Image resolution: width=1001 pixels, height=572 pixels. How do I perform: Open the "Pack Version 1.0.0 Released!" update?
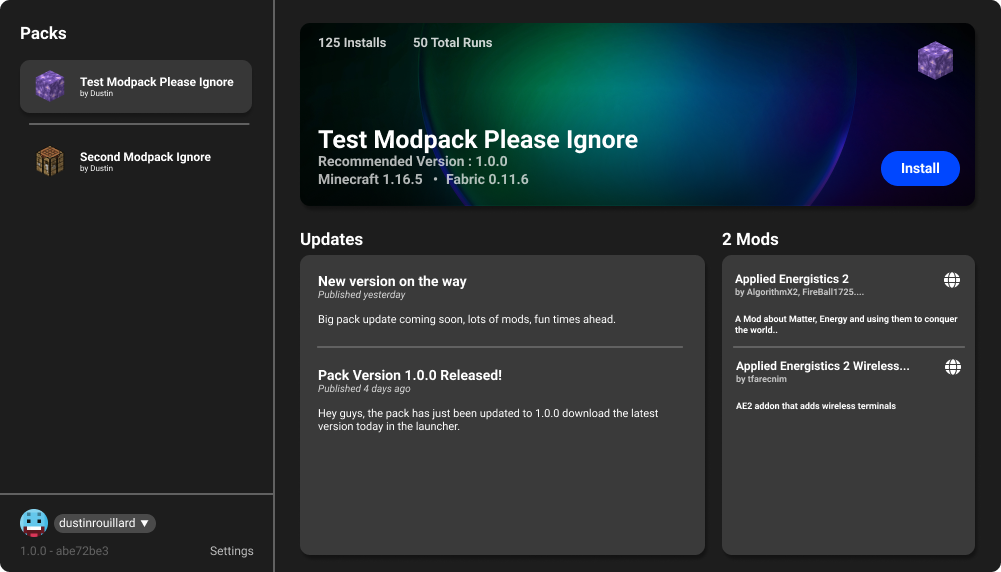(409, 375)
